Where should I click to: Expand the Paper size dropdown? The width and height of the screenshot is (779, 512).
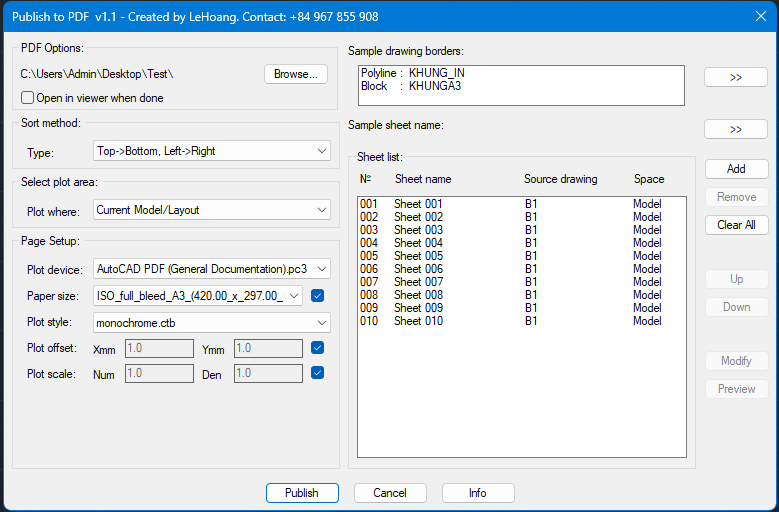(197, 295)
